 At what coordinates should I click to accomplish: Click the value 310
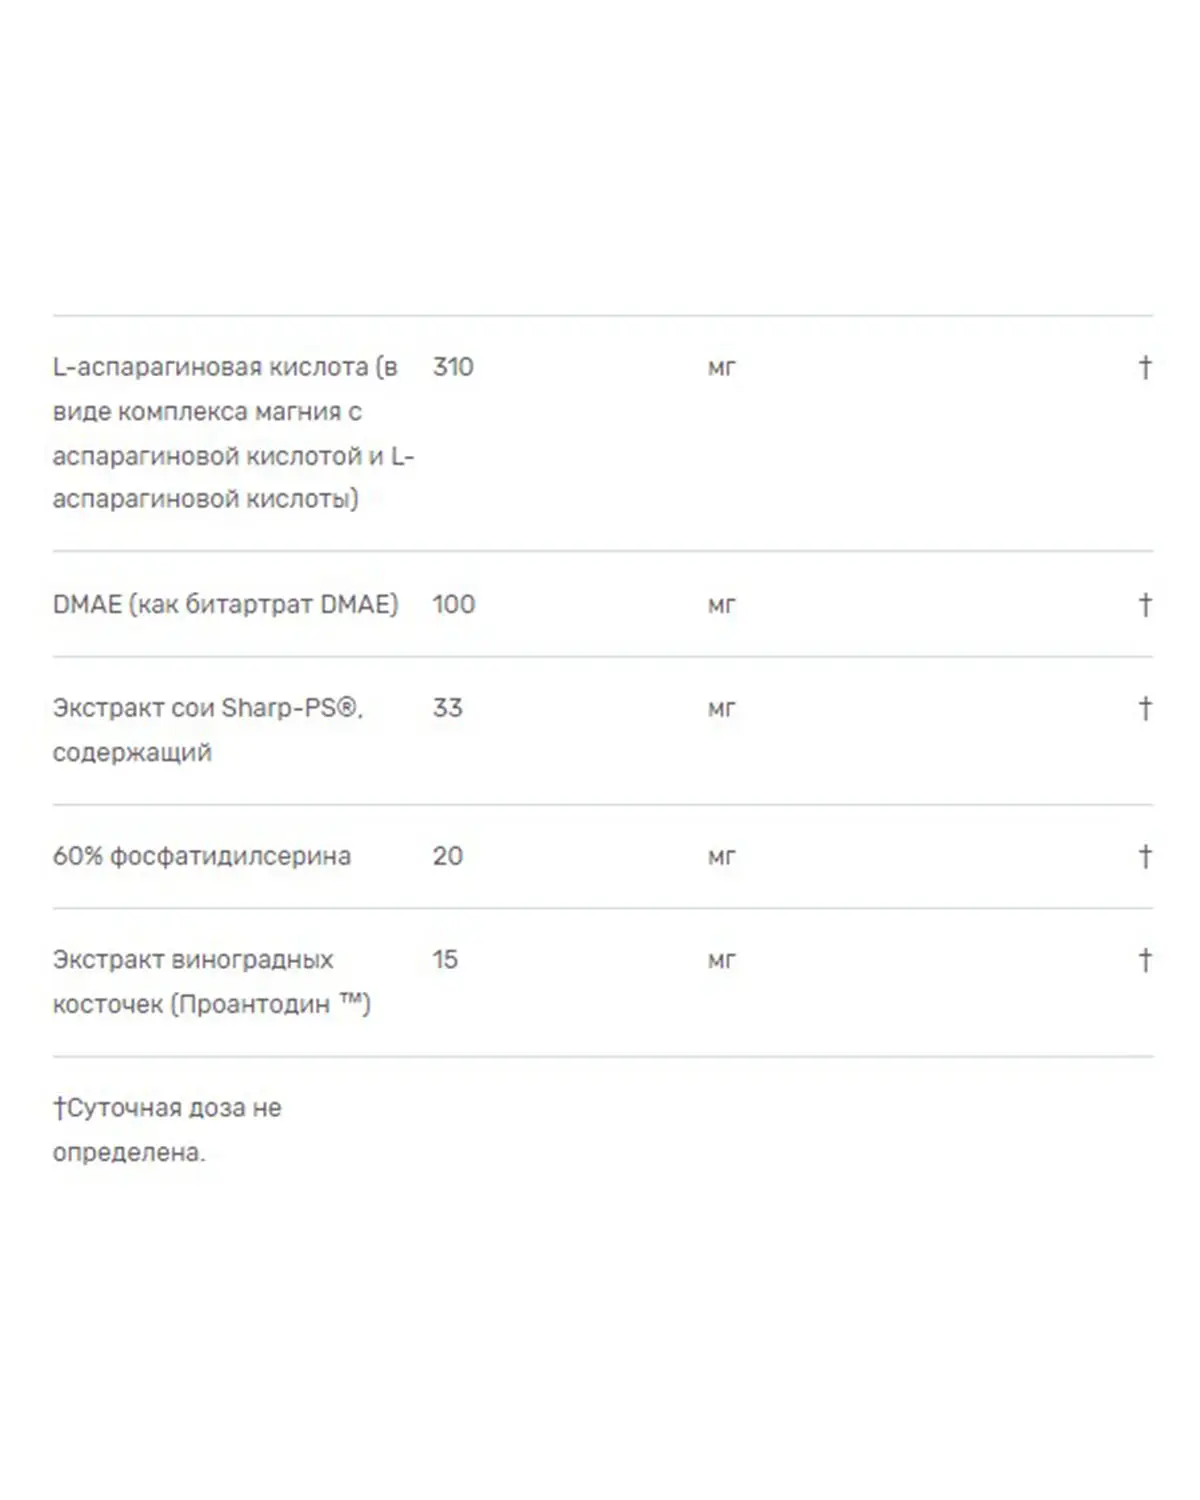453,367
